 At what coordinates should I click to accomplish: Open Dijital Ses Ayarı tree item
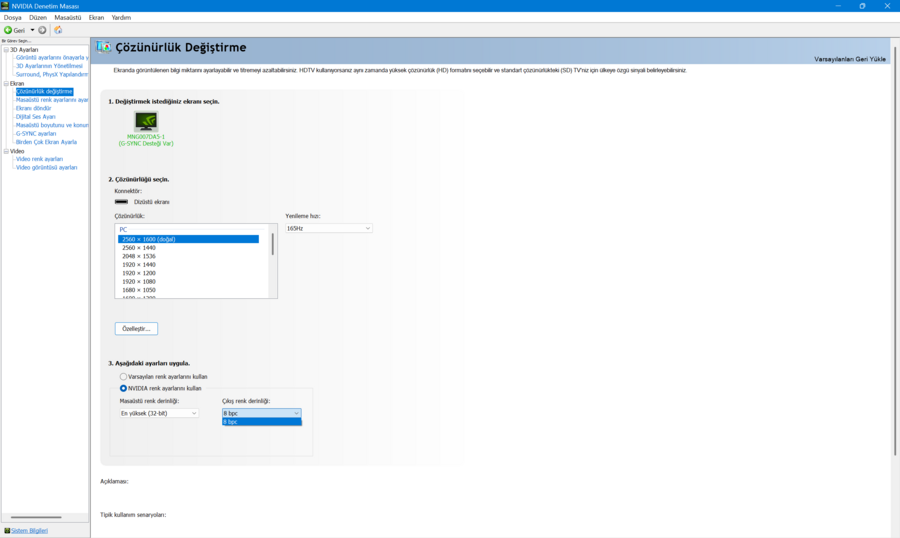(x=36, y=117)
